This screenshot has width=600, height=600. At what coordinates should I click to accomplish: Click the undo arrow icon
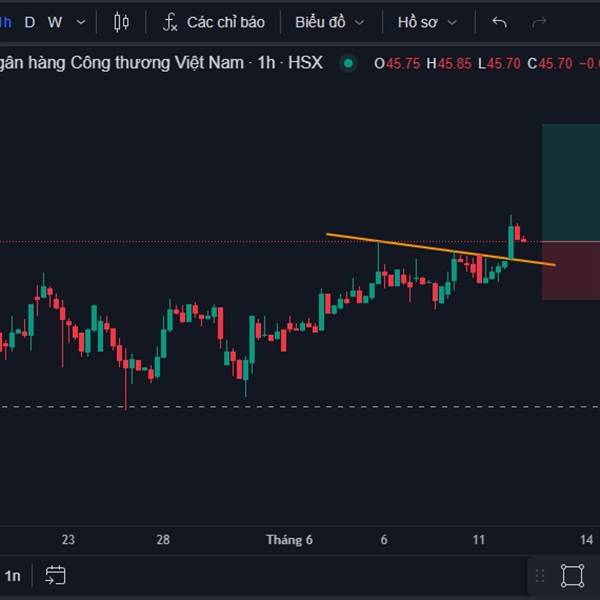[x=499, y=23]
